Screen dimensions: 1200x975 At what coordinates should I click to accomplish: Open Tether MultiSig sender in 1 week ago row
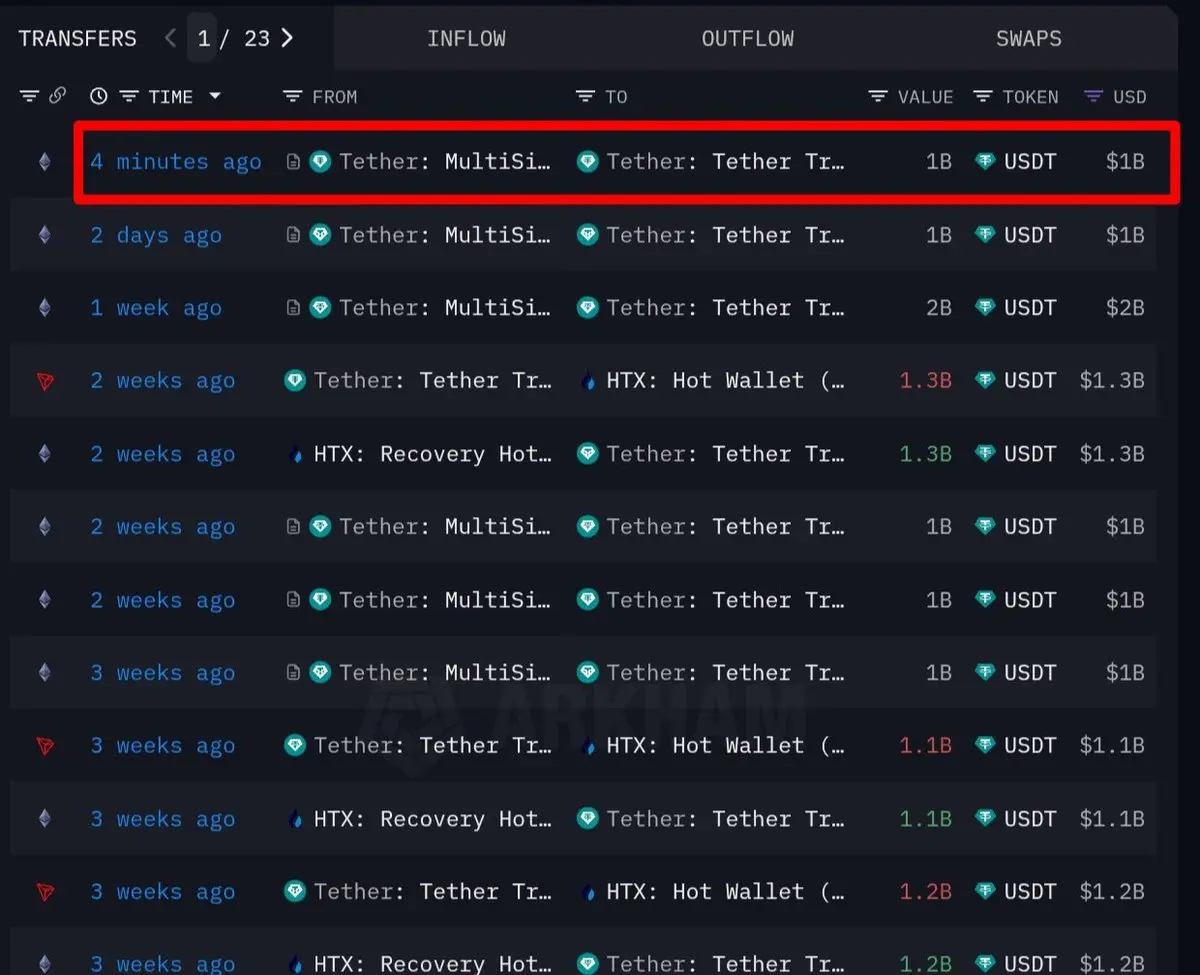pyautogui.click(x=445, y=308)
